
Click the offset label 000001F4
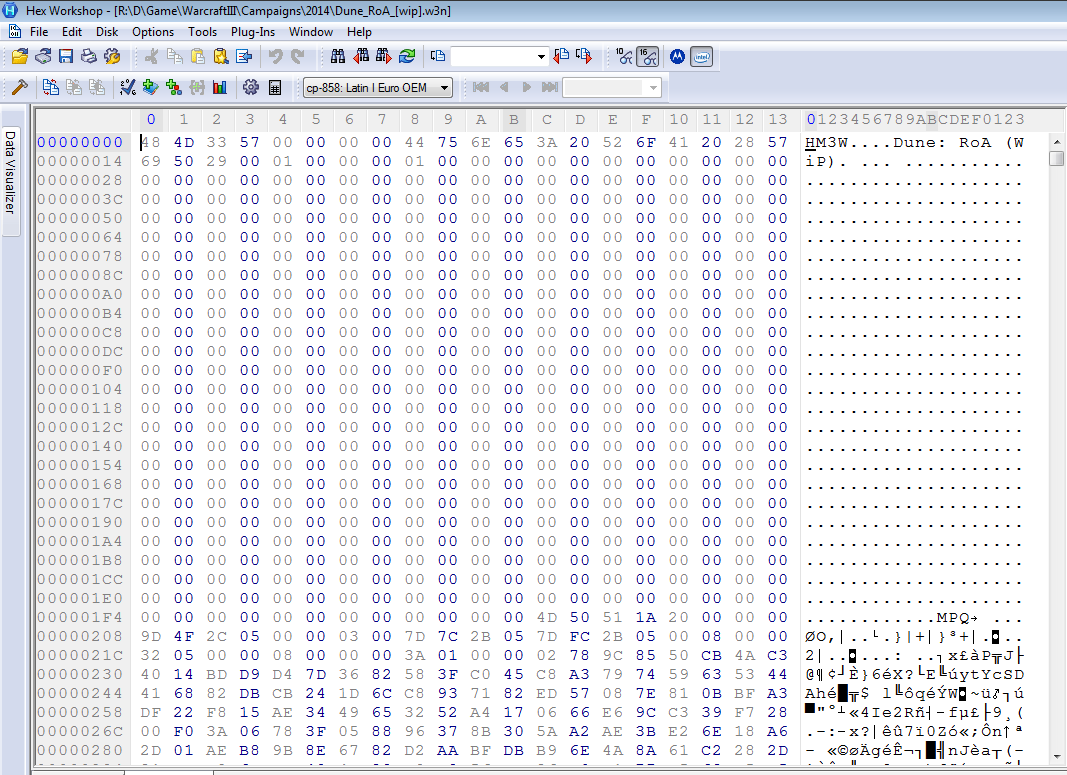tap(80, 617)
